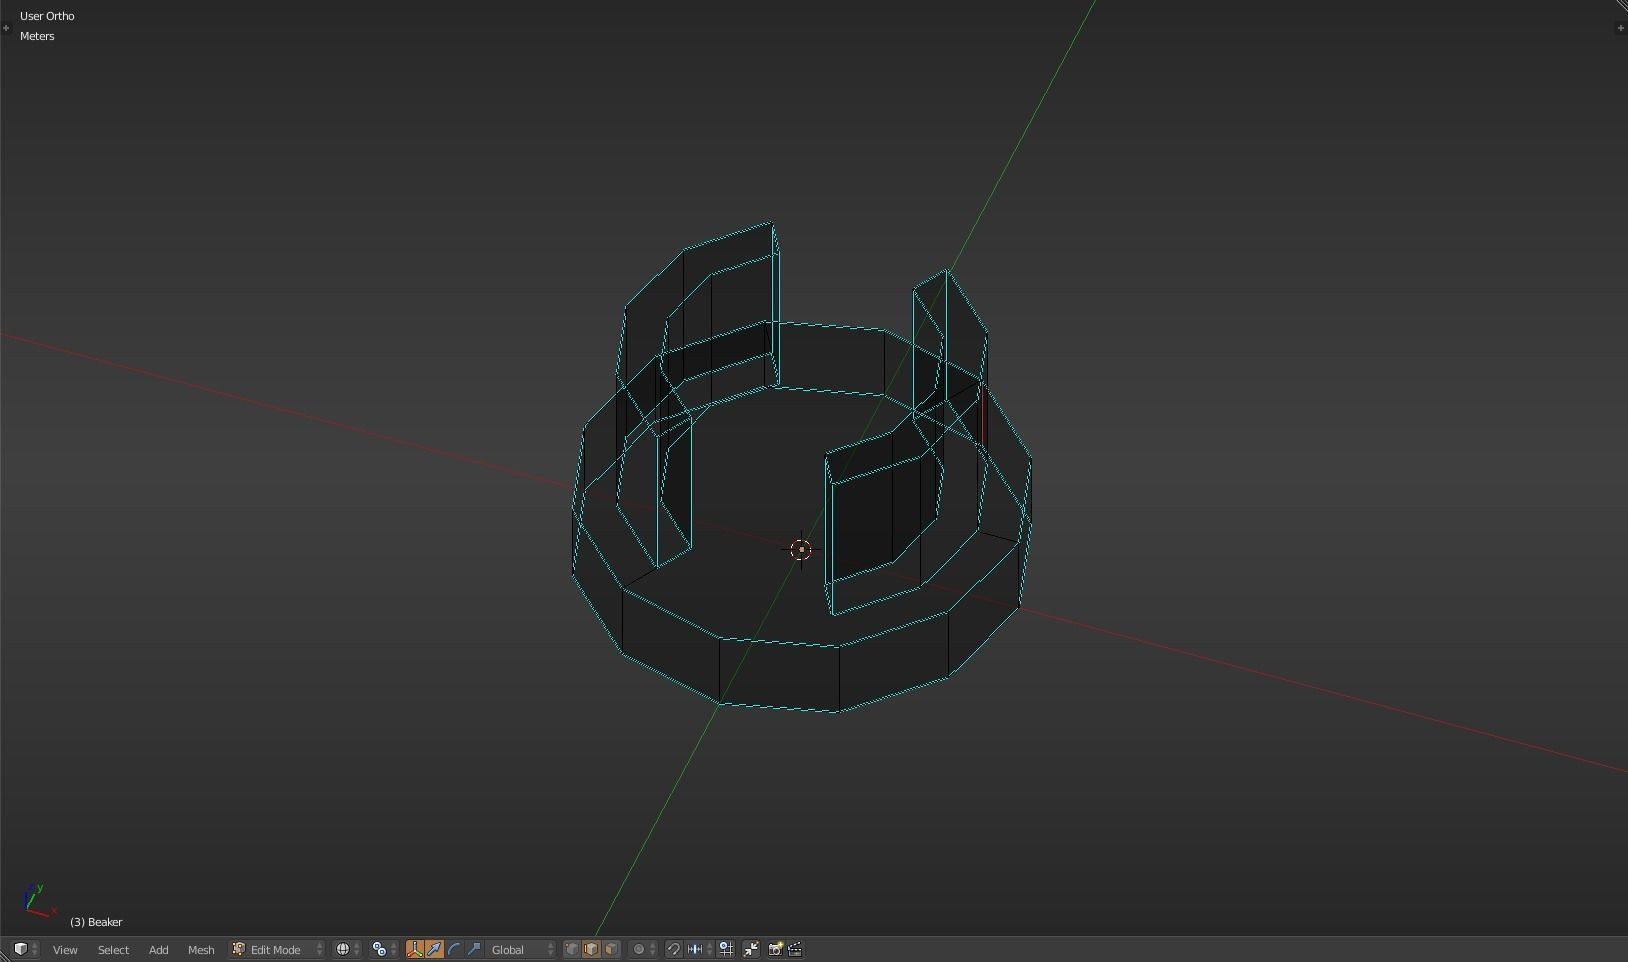Open the Select menu
Screen dimensions: 1628x962
(x=113, y=949)
